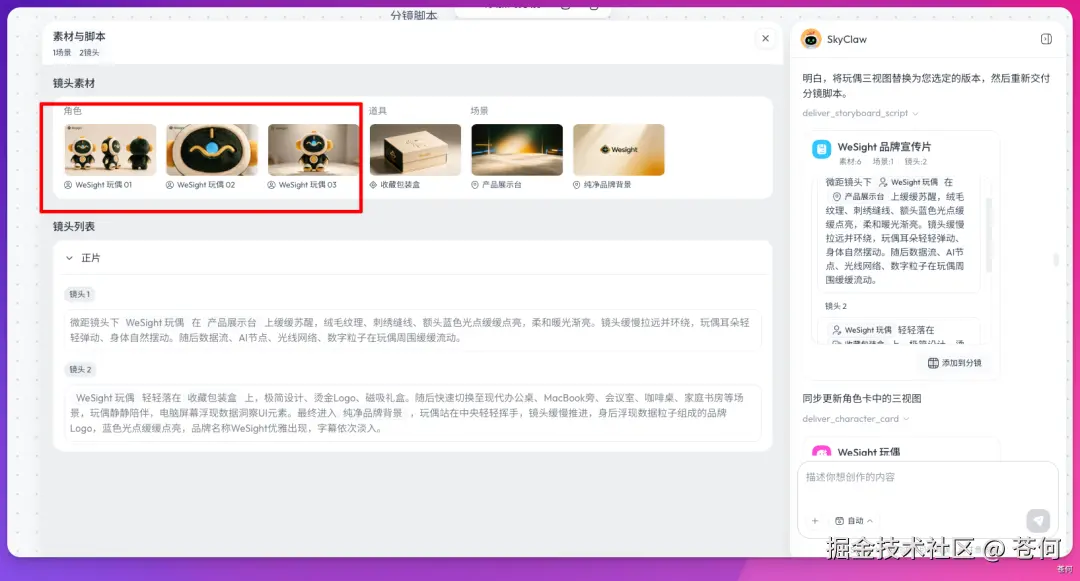Select the 纯净品牌背景 scene thumbnail
1080x581 pixels.
tap(619, 149)
